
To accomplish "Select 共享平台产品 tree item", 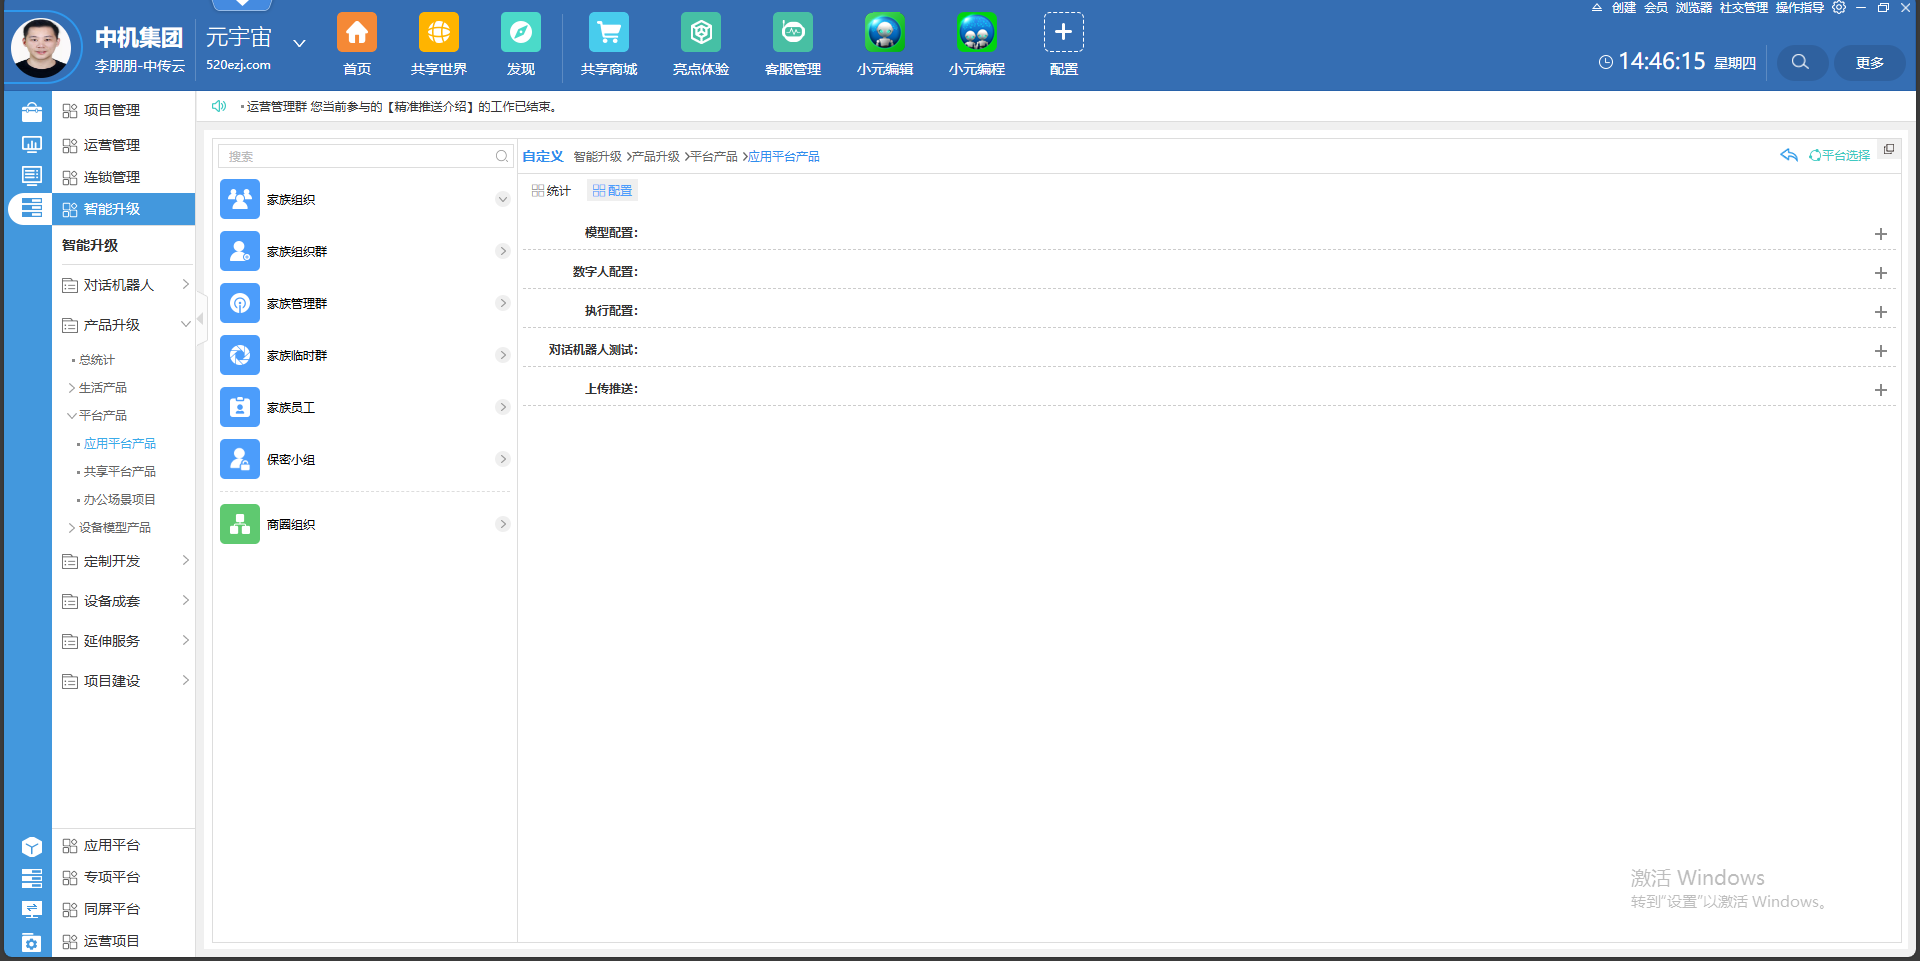I will [119, 471].
